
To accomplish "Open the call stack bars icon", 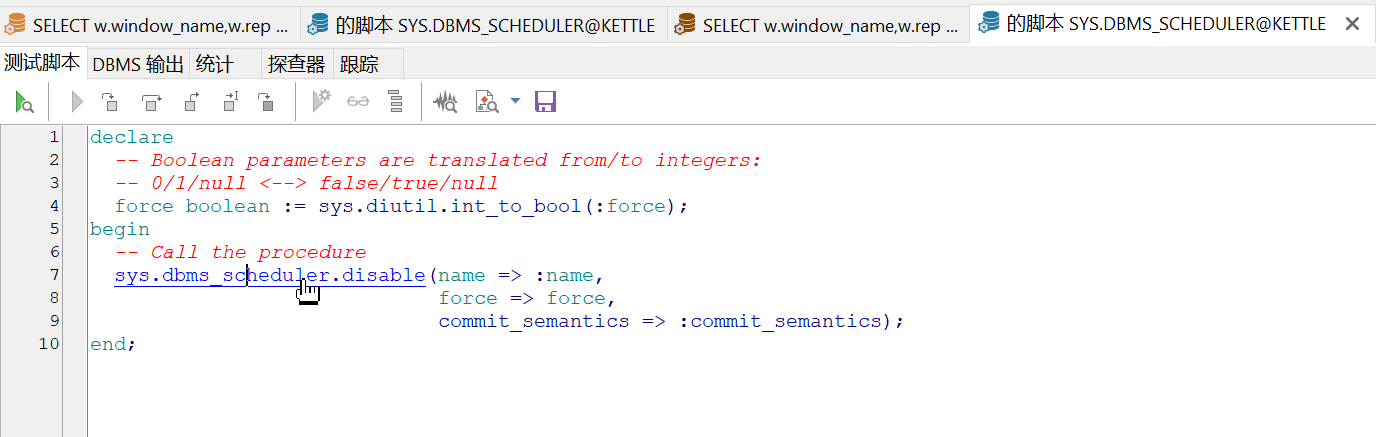I will point(395,101).
